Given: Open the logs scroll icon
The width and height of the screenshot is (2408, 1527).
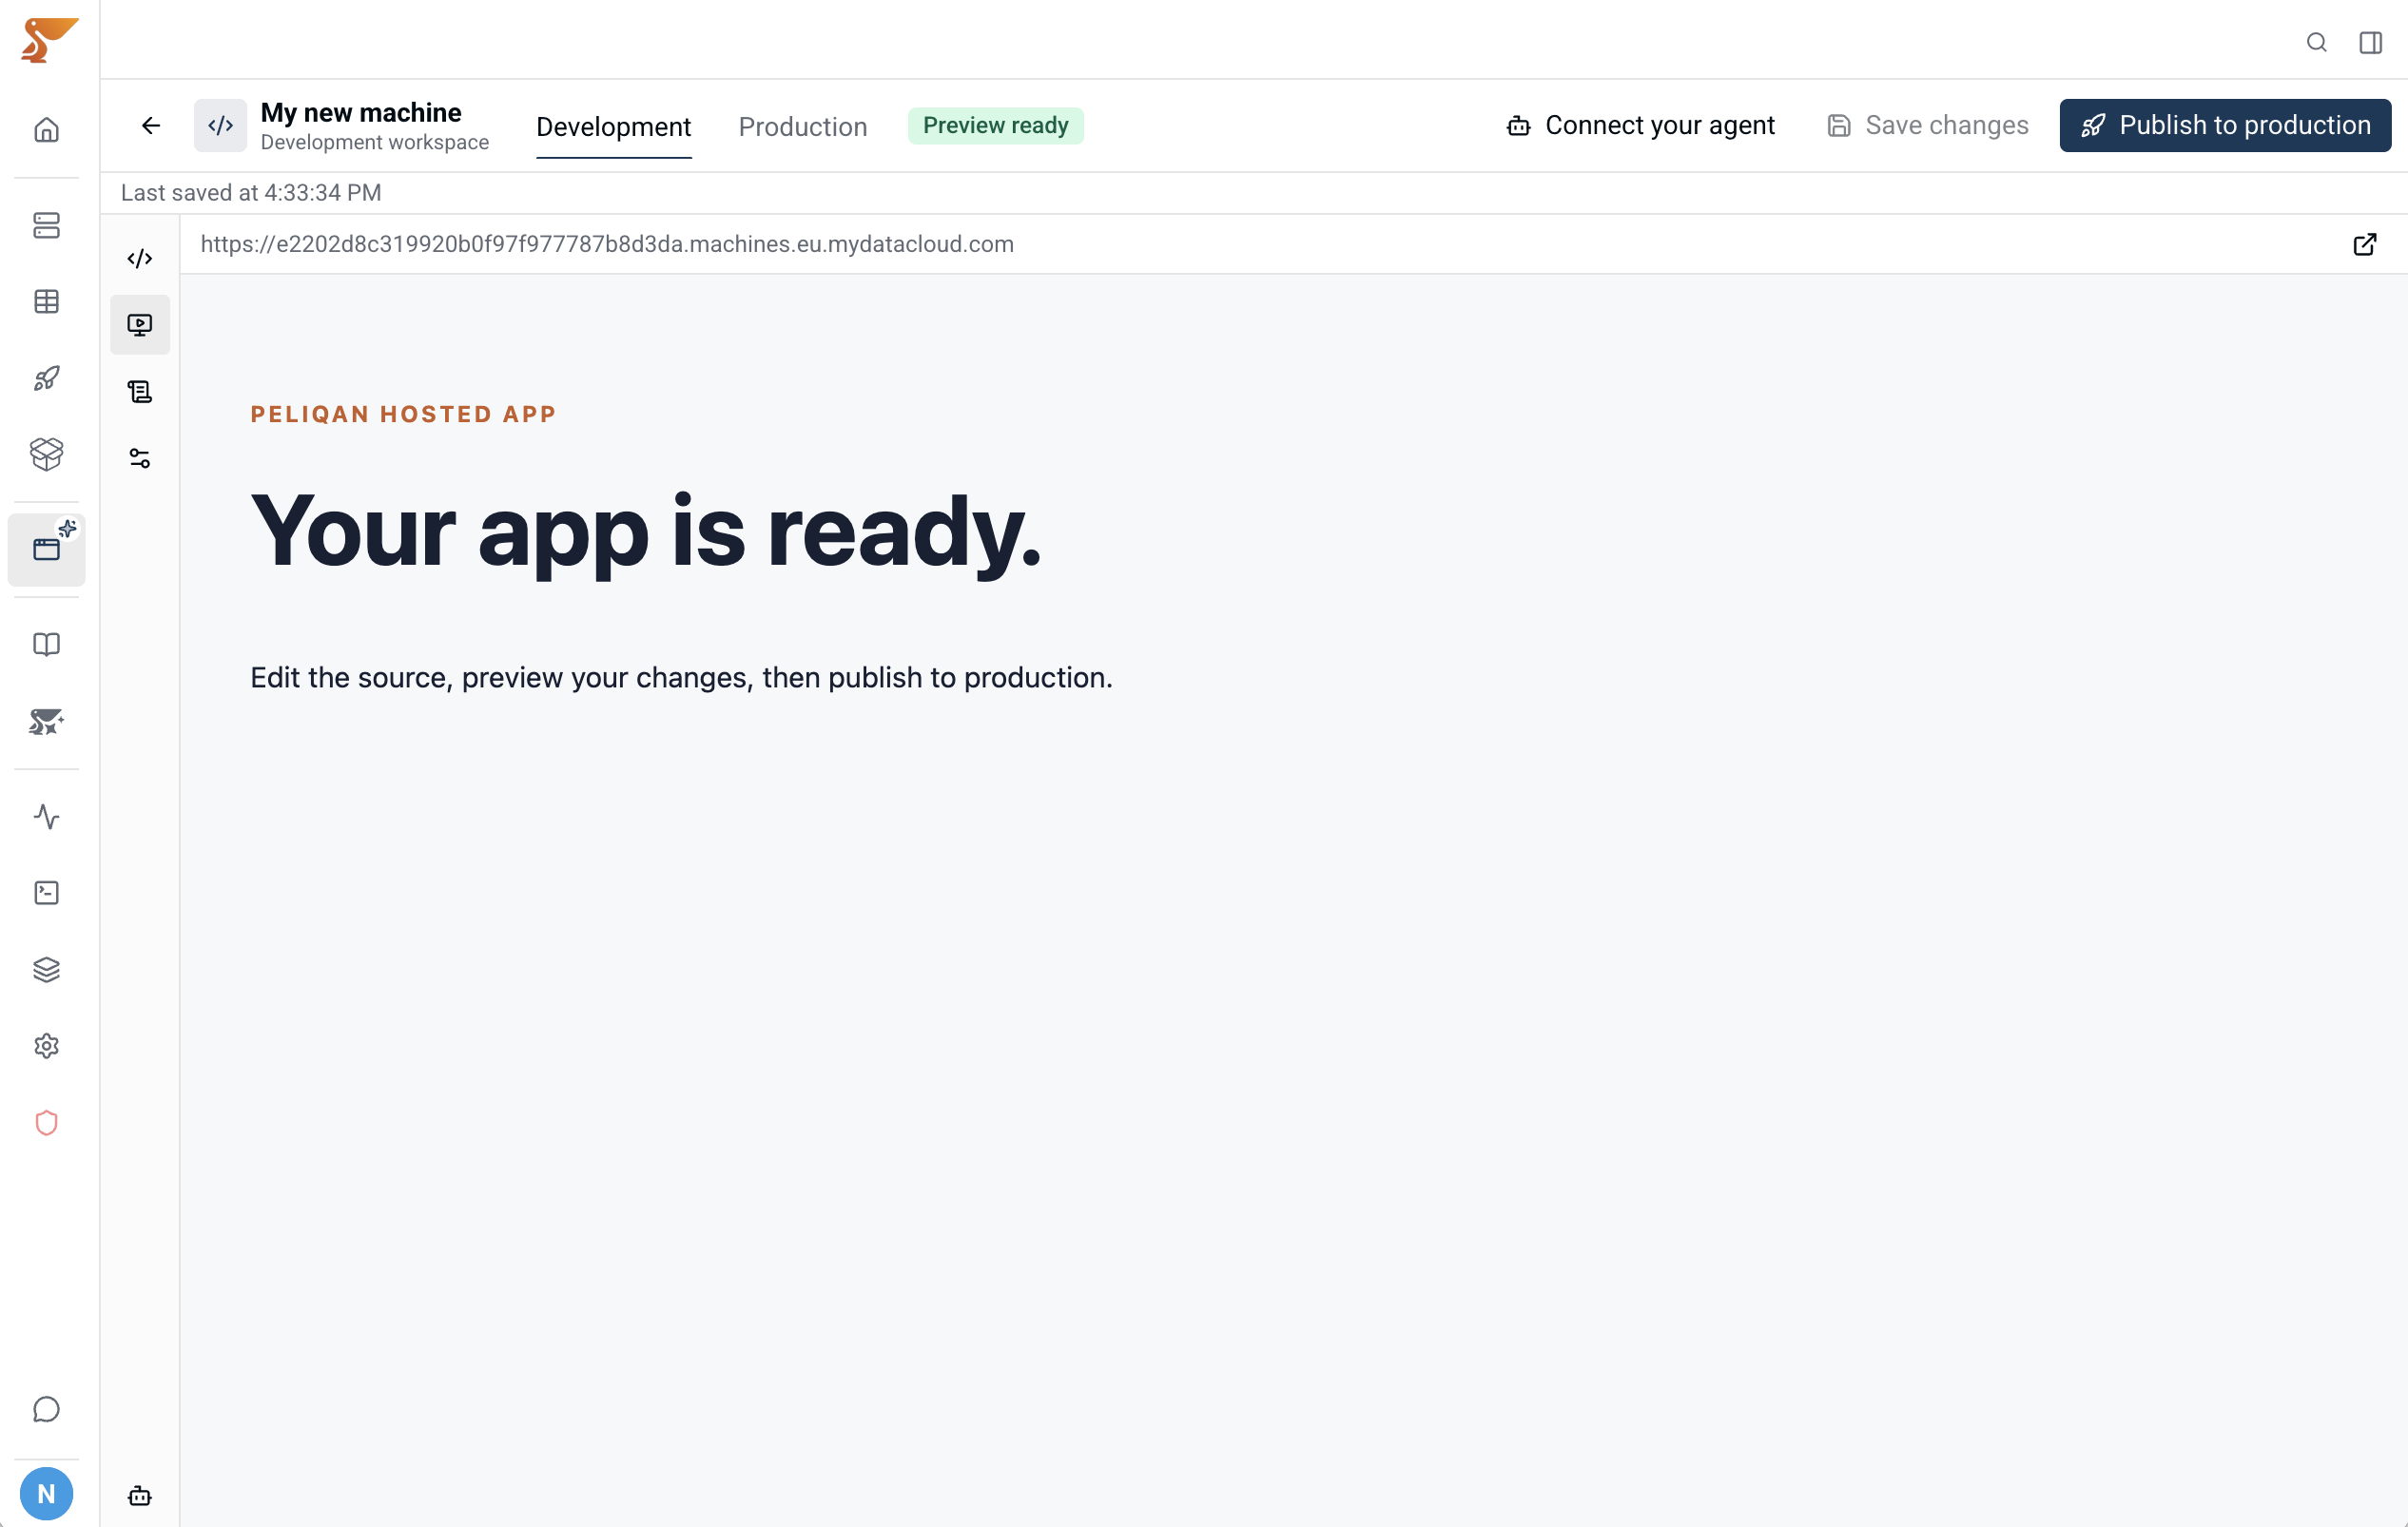Looking at the screenshot, I should [x=140, y=391].
